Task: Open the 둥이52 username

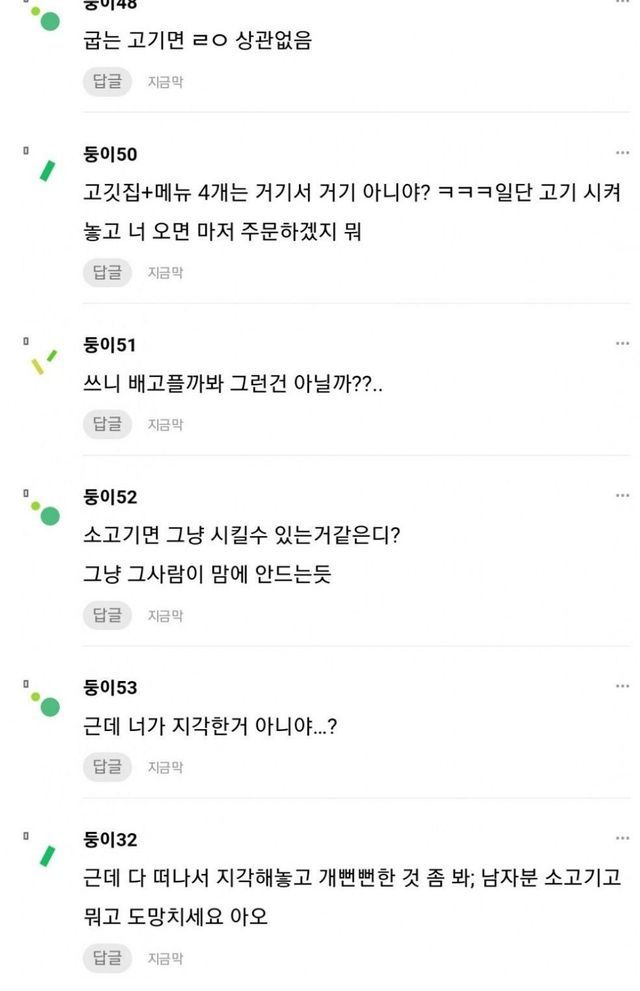Action: 111,497
